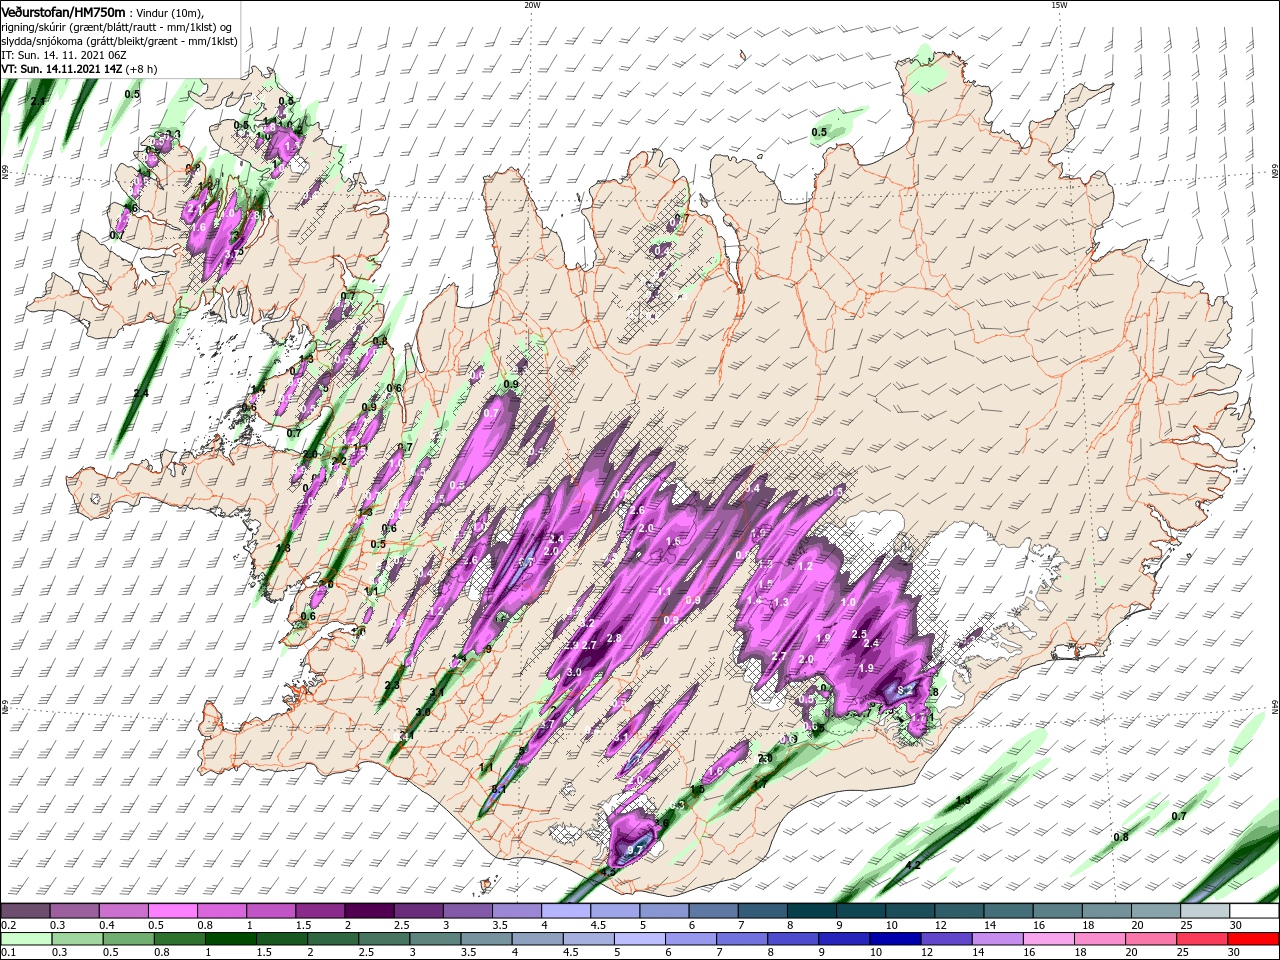This screenshot has height=960, width=1280.
Task: Click upper legend swatch between 0.8 and 1
Action: click(221, 911)
